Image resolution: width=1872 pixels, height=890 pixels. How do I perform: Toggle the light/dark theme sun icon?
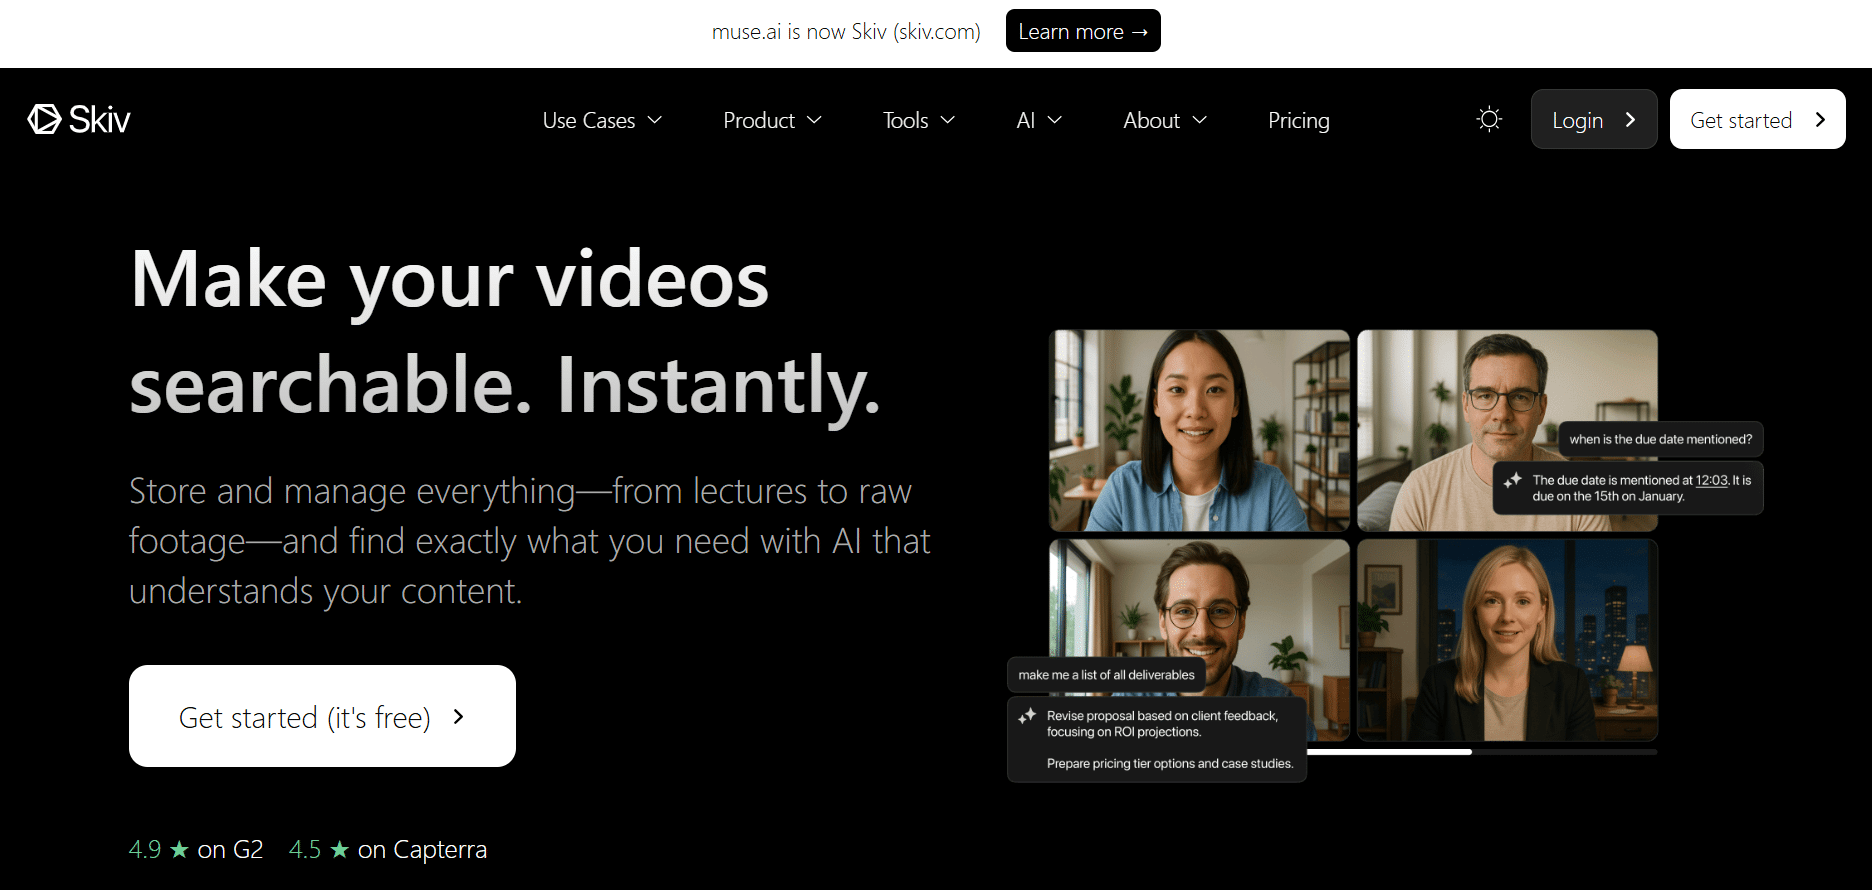tap(1489, 119)
